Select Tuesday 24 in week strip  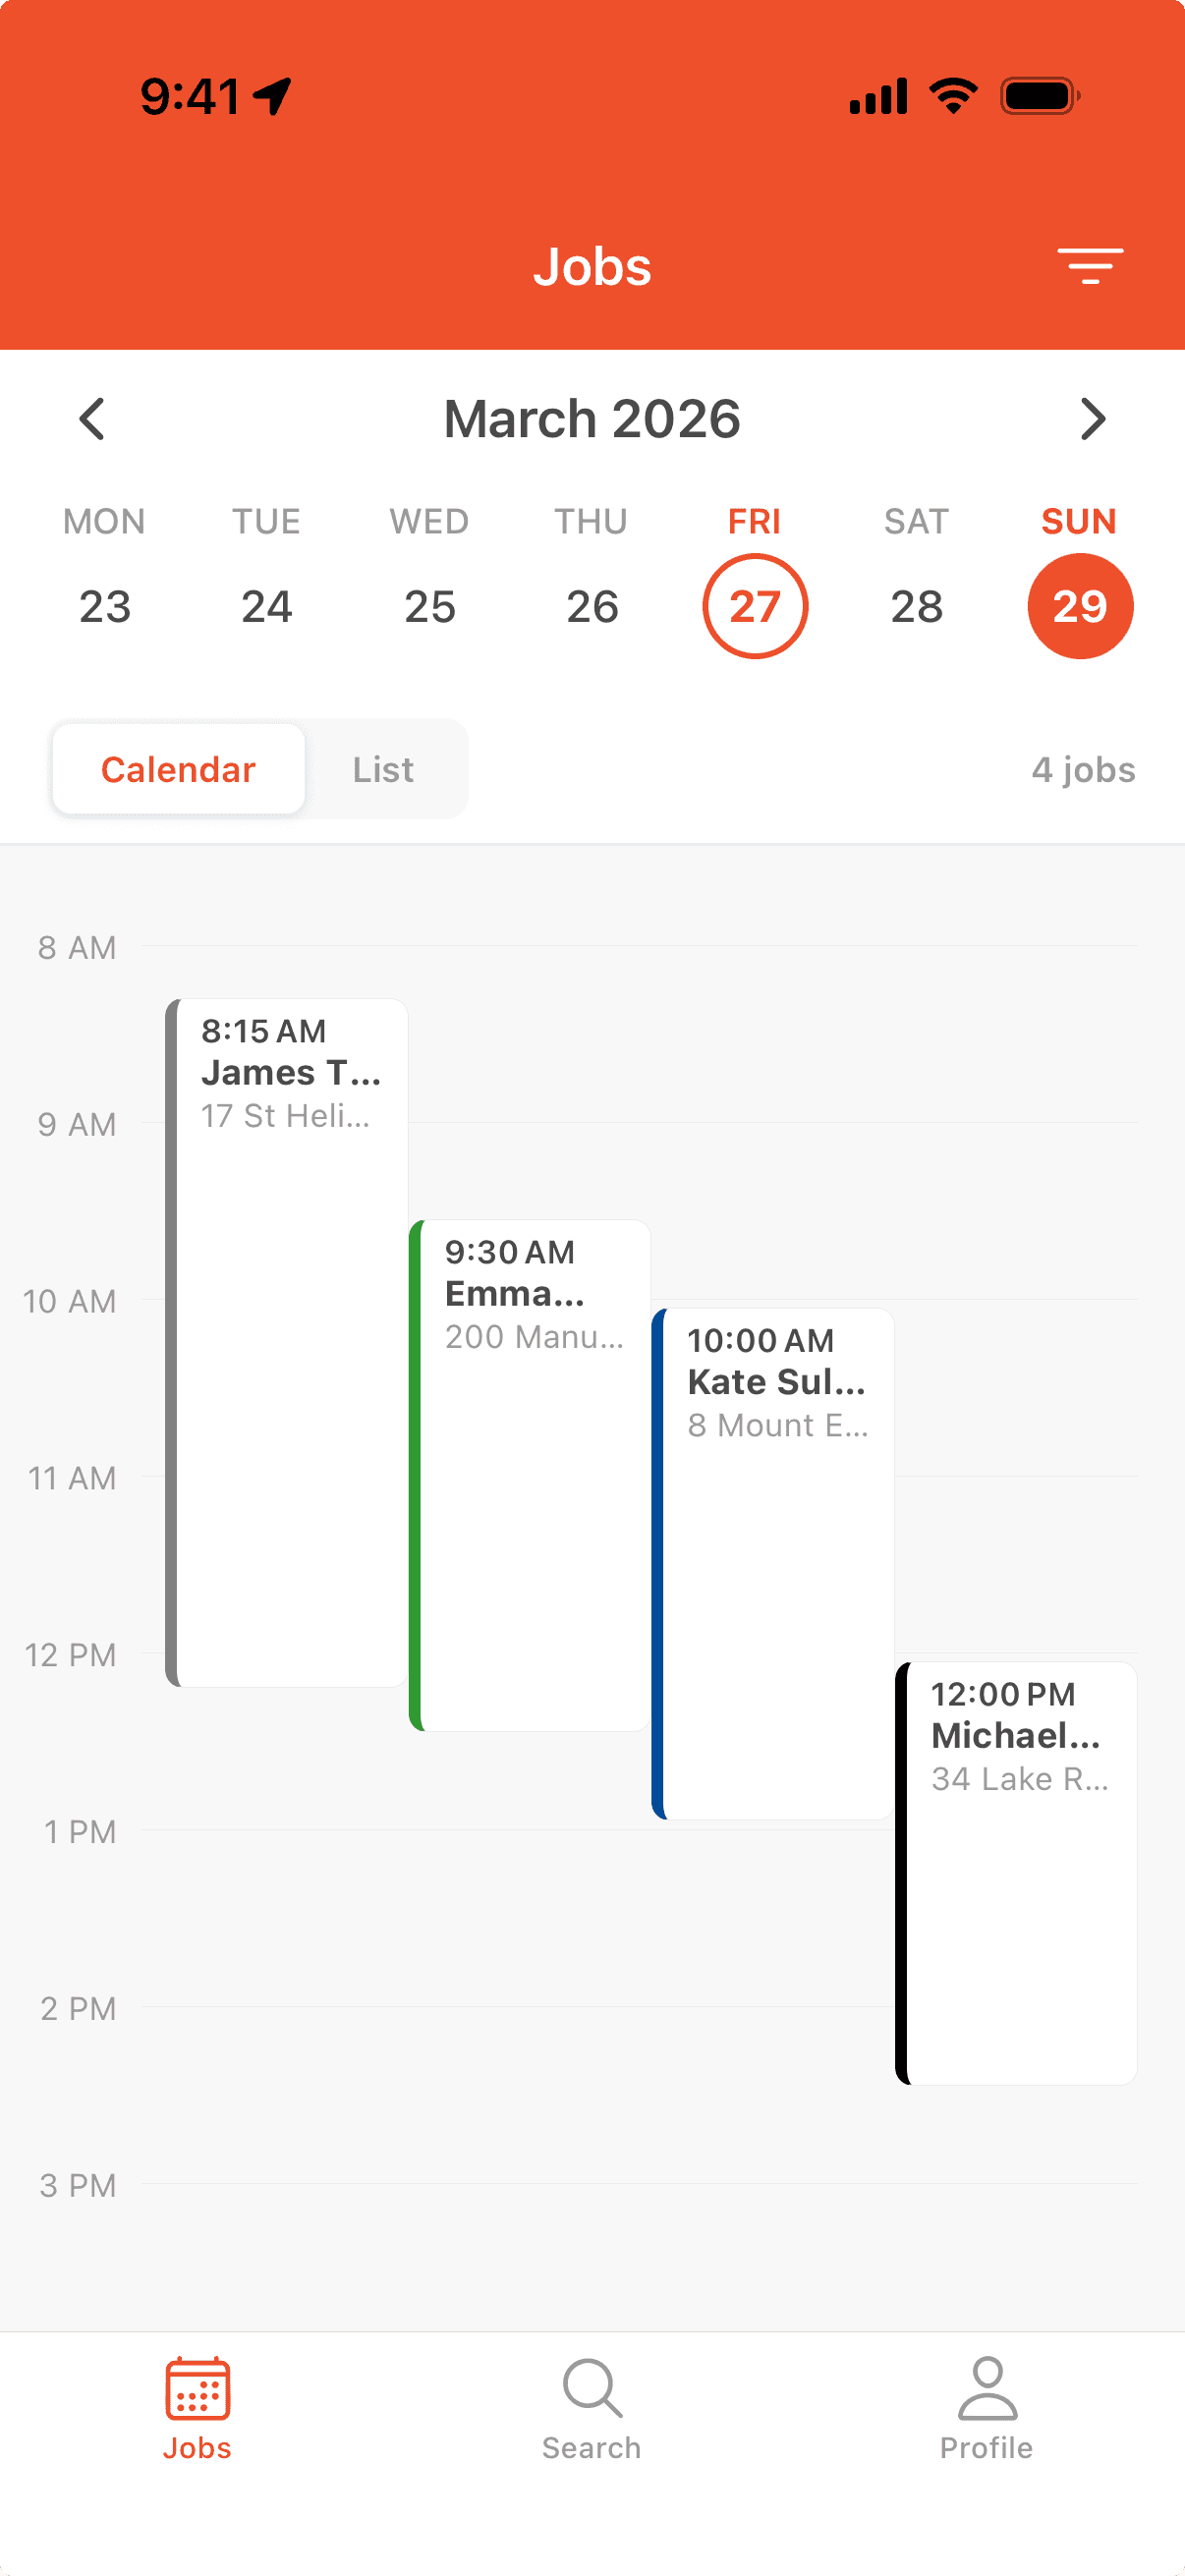267,606
